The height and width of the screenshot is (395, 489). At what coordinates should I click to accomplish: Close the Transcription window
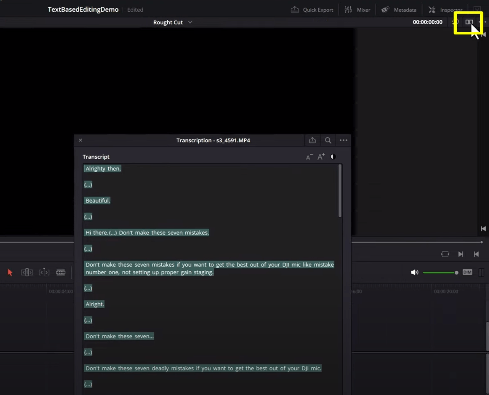click(80, 140)
